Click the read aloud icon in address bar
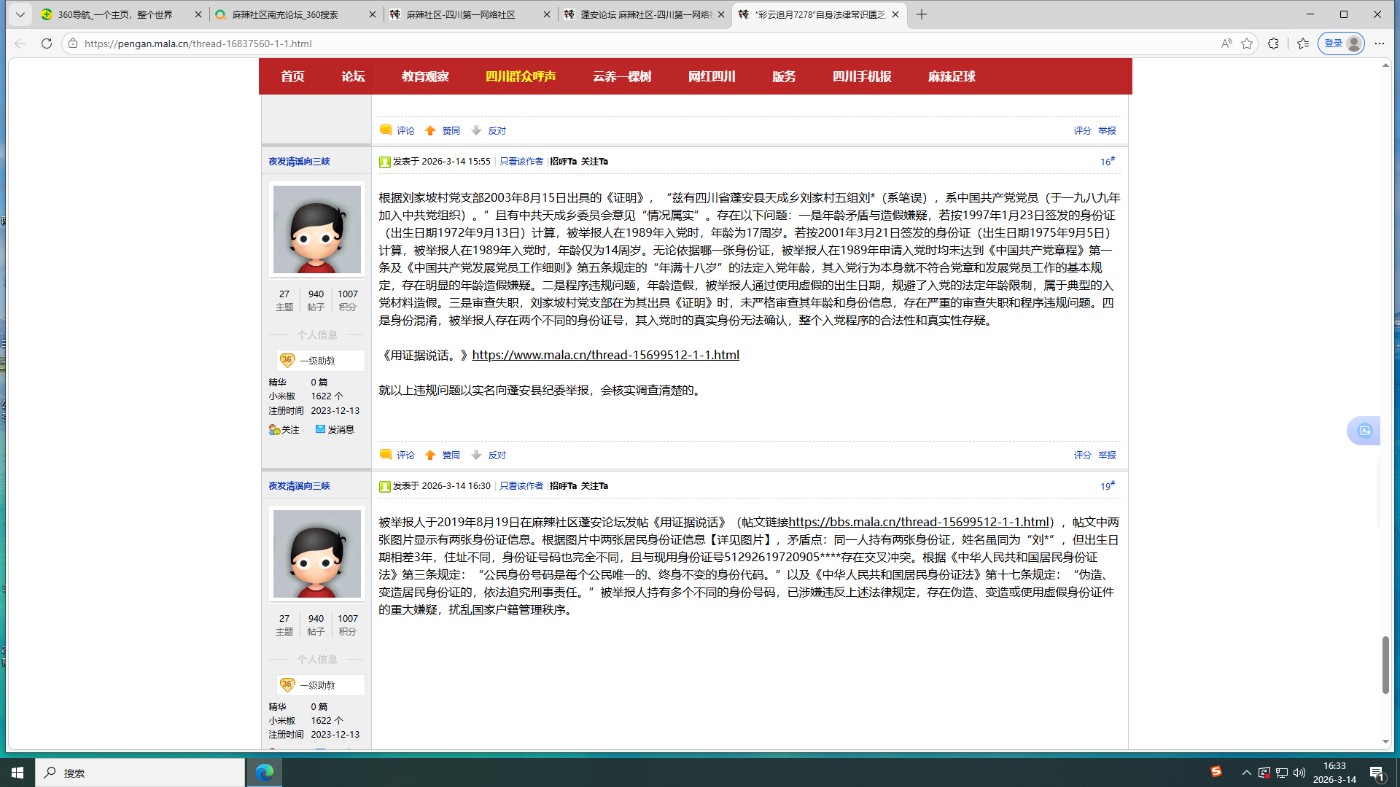Viewport: 1400px width, 787px height. click(1226, 43)
